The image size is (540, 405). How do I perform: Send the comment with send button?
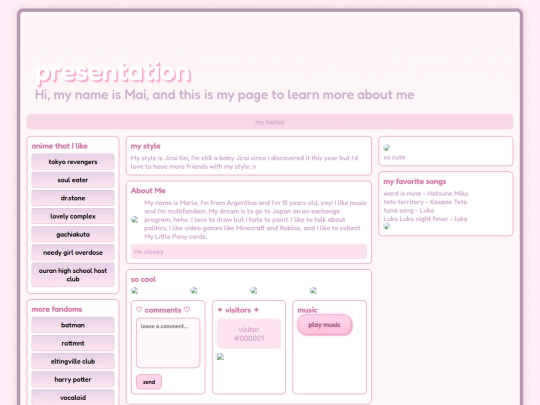point(149,382)
